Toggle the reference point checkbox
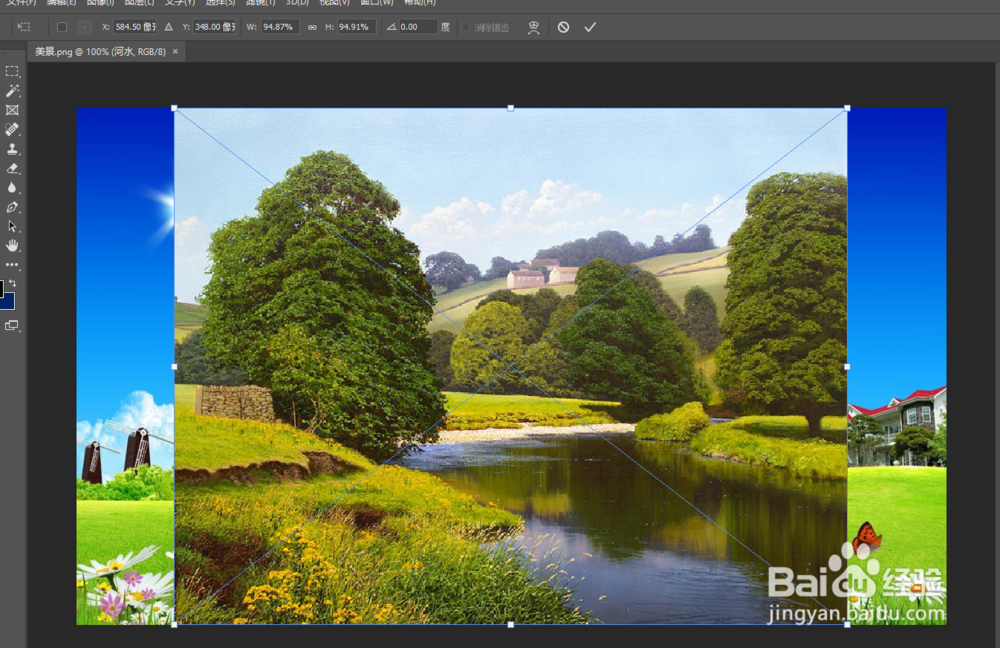The height and width of the screenshot is (648, 1000). (x=62, y=27)
